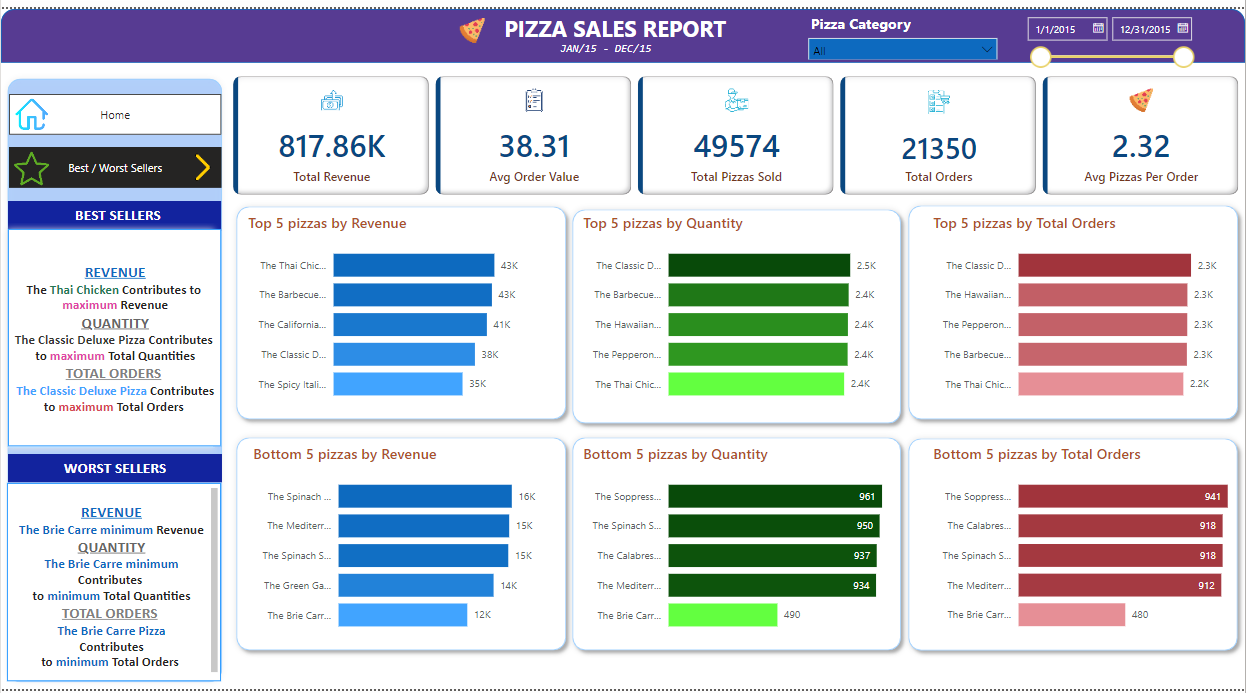Screen dimensions: 1247x693
Task: Click the Total Revenue money icon
Action: click(x=331, y=100)
